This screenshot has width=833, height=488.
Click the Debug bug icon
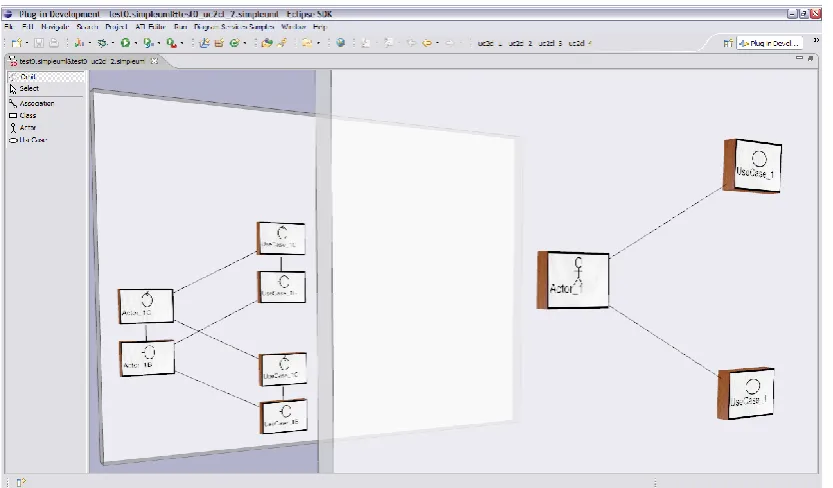(x=103, y=43)
